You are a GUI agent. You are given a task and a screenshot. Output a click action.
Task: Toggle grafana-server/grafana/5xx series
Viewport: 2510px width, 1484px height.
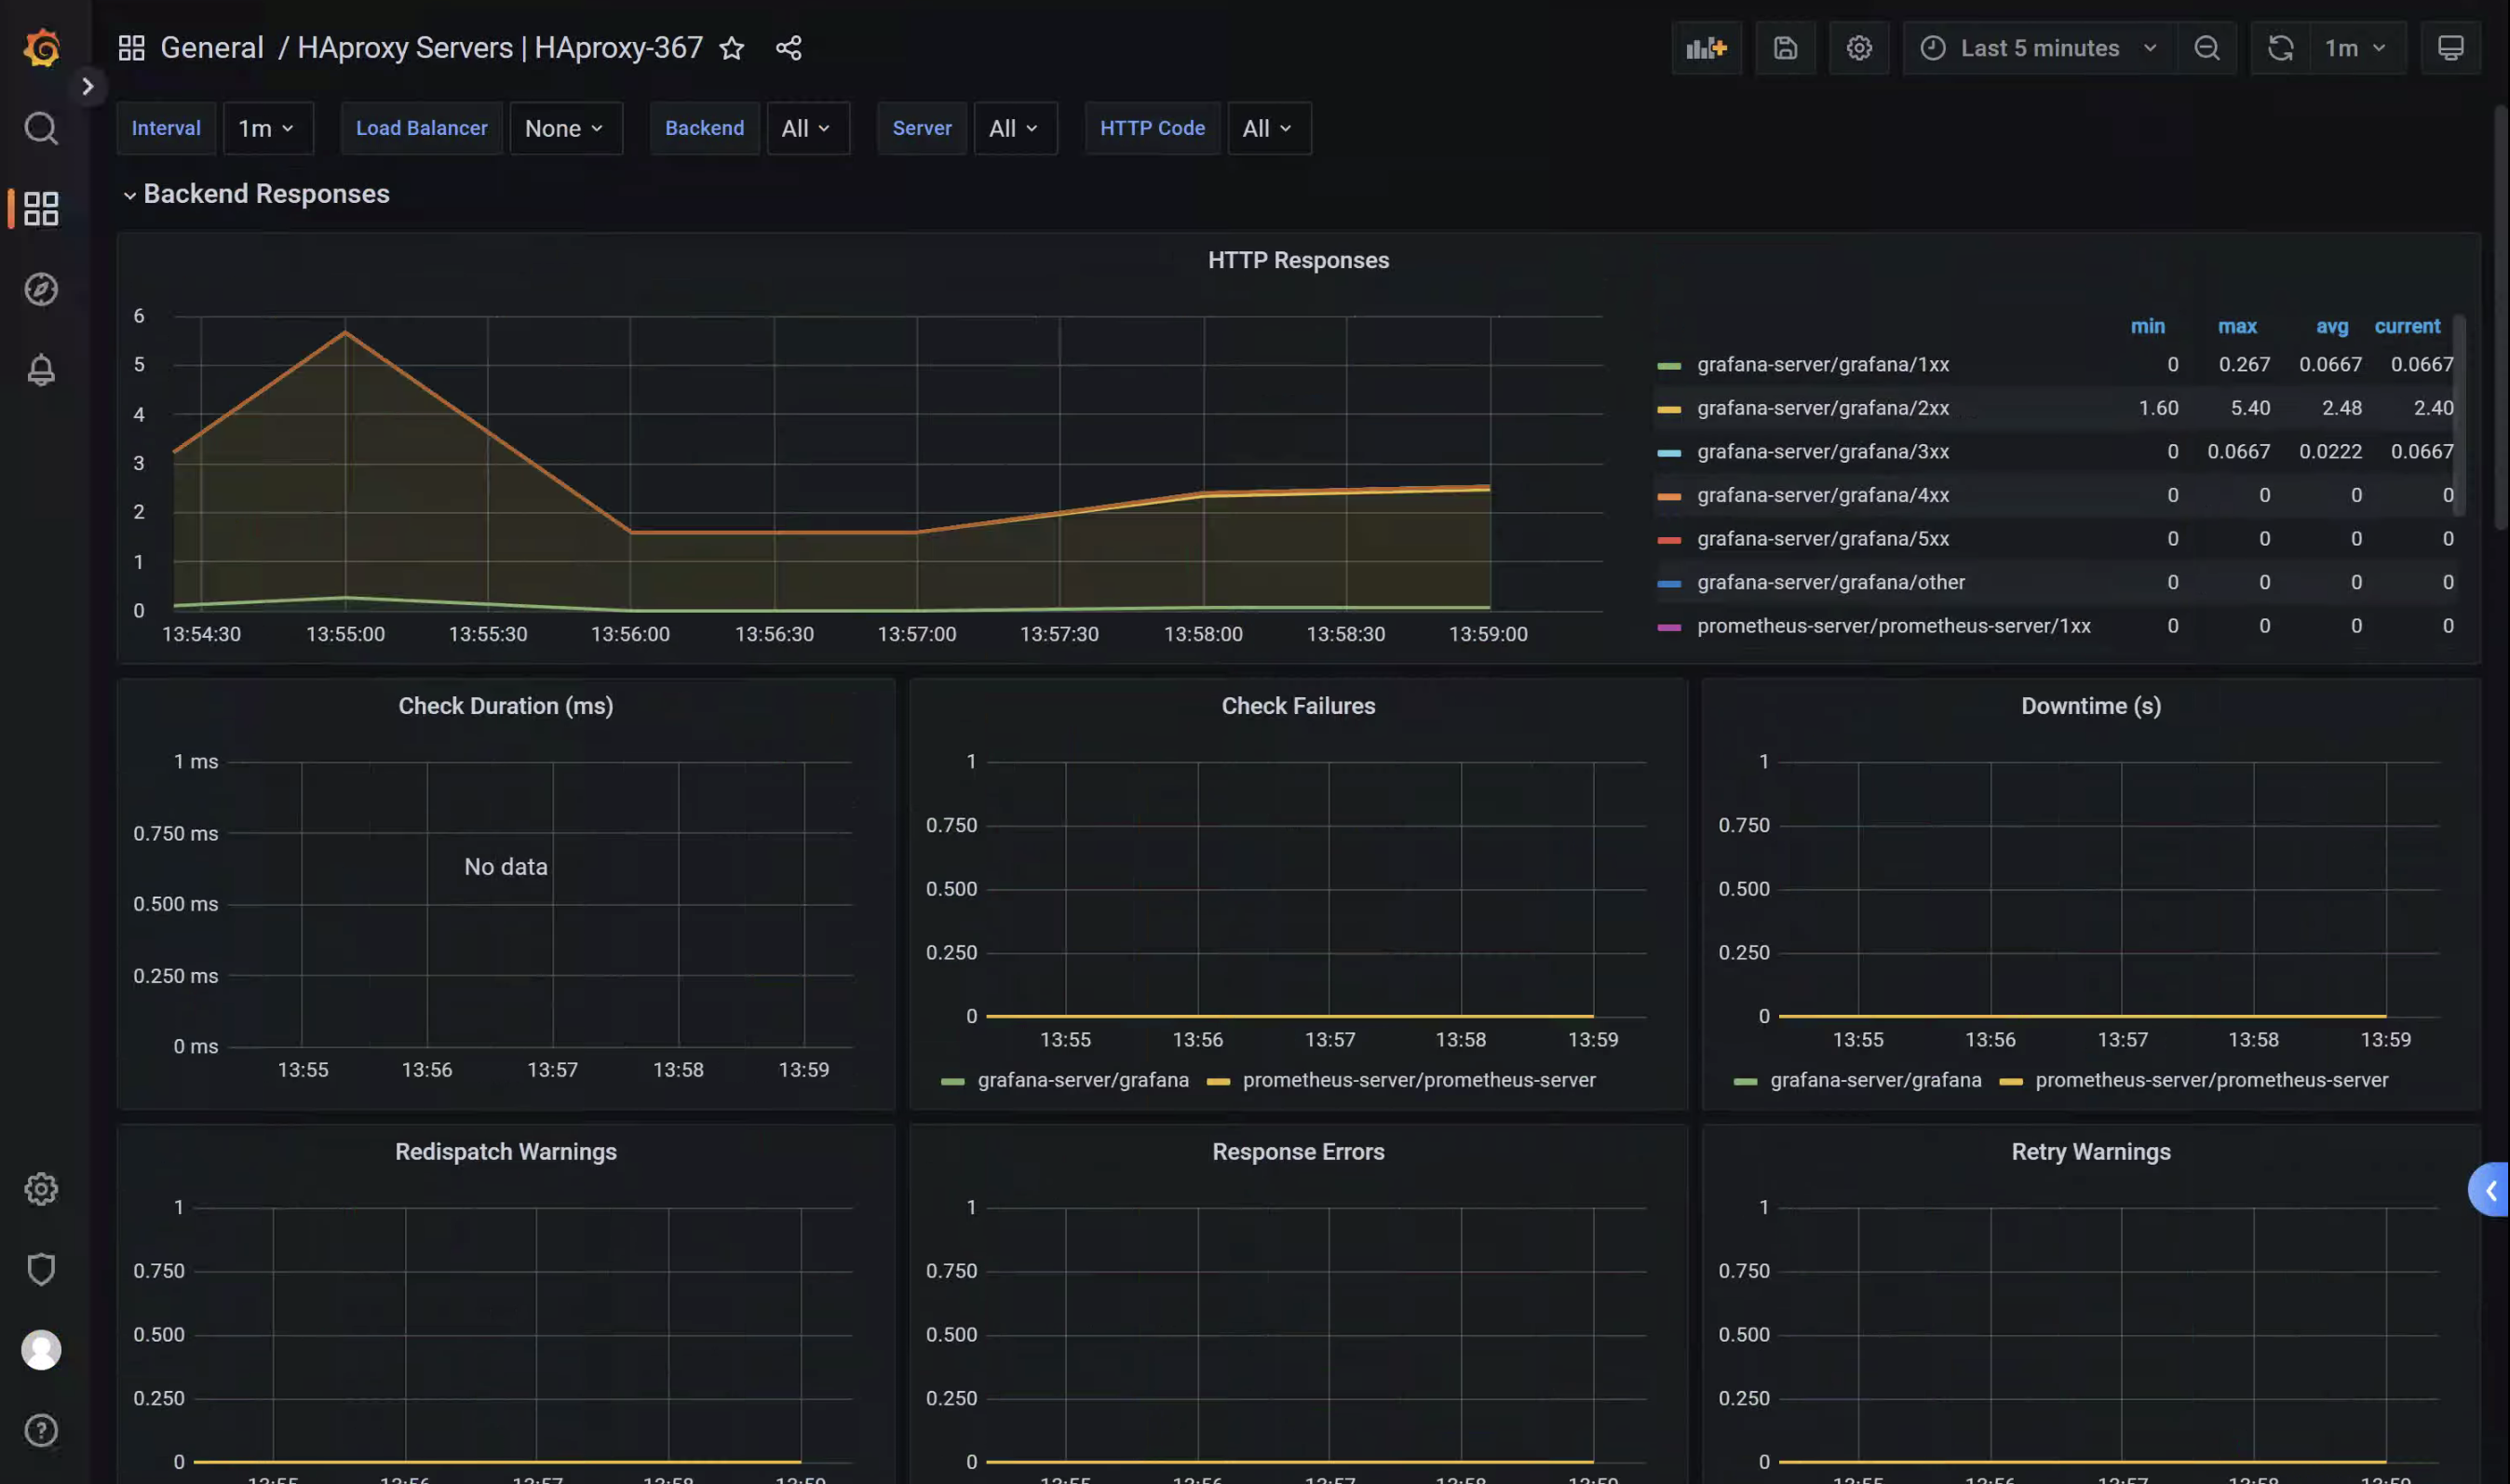pyautogui.click(x=1822, y=538)
